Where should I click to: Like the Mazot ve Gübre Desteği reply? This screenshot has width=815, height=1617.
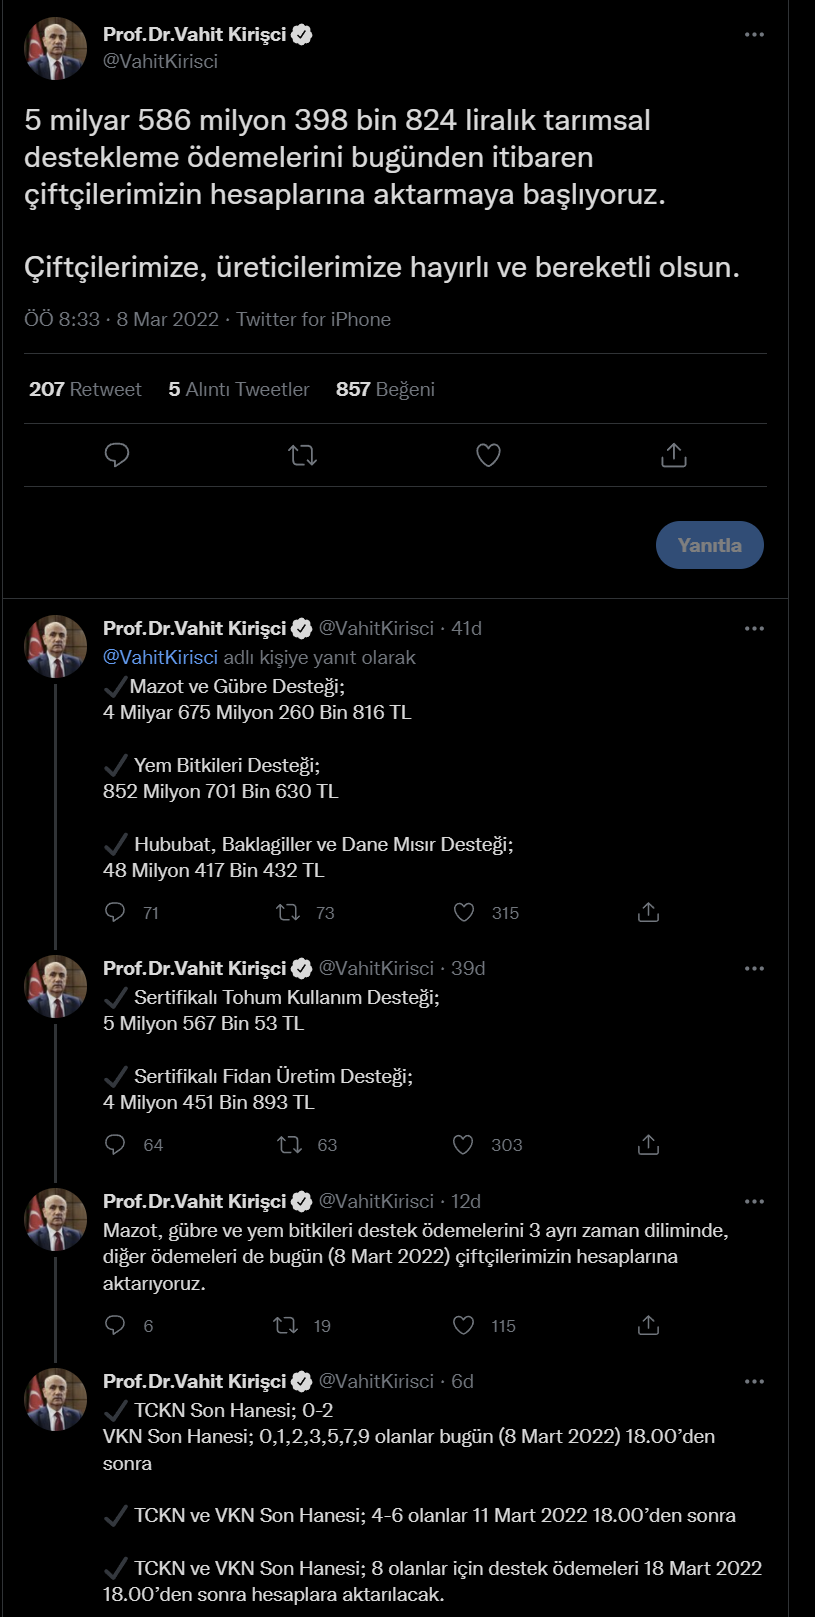(464, 912)
